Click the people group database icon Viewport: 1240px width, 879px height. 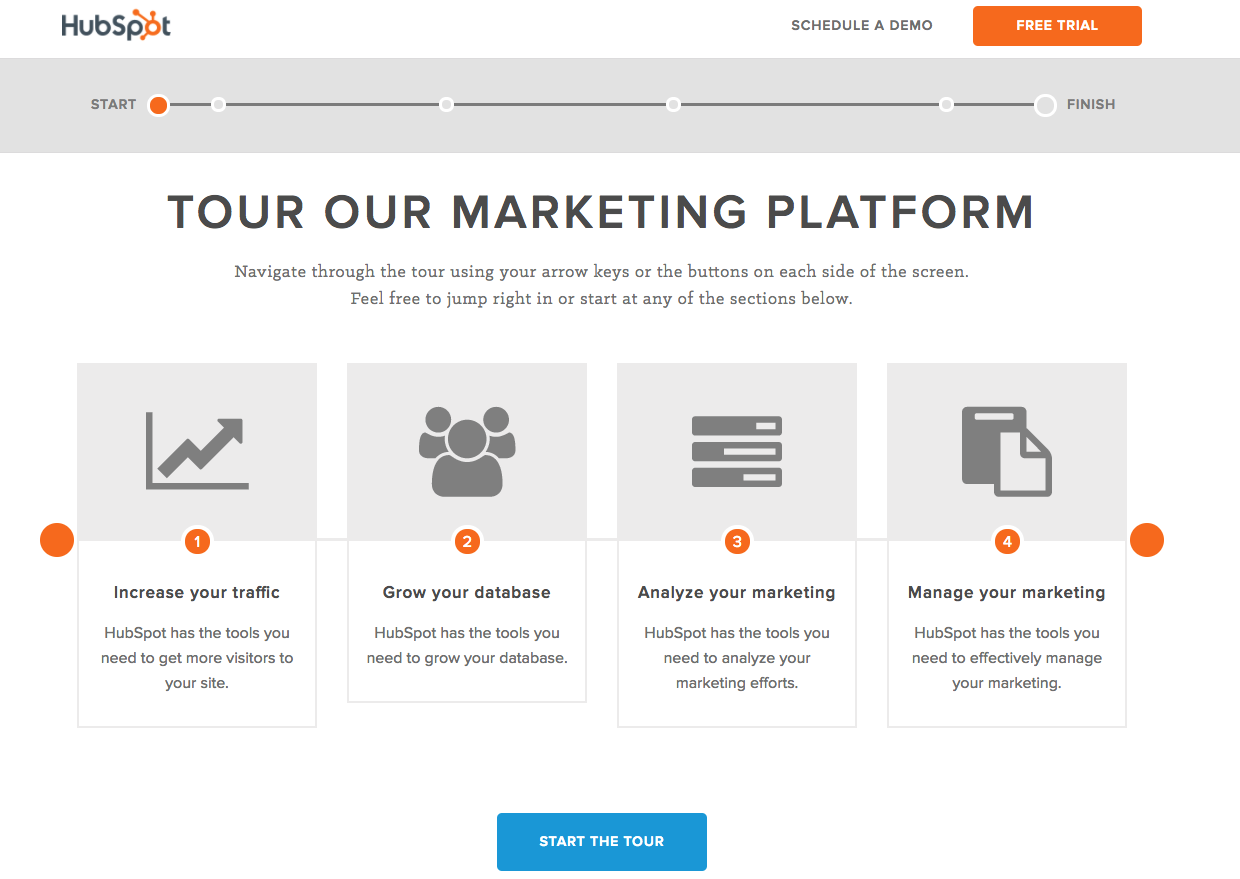[x=467, y=451]
